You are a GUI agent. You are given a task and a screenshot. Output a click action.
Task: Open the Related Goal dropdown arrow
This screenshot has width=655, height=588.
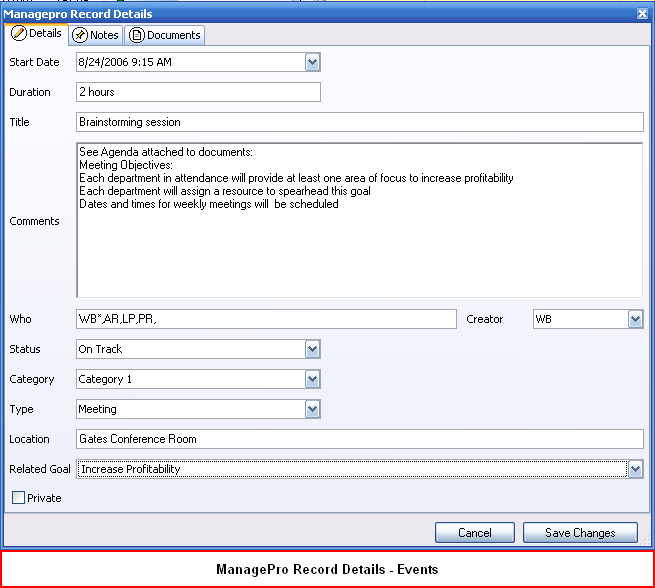click(x=635, y=469)
